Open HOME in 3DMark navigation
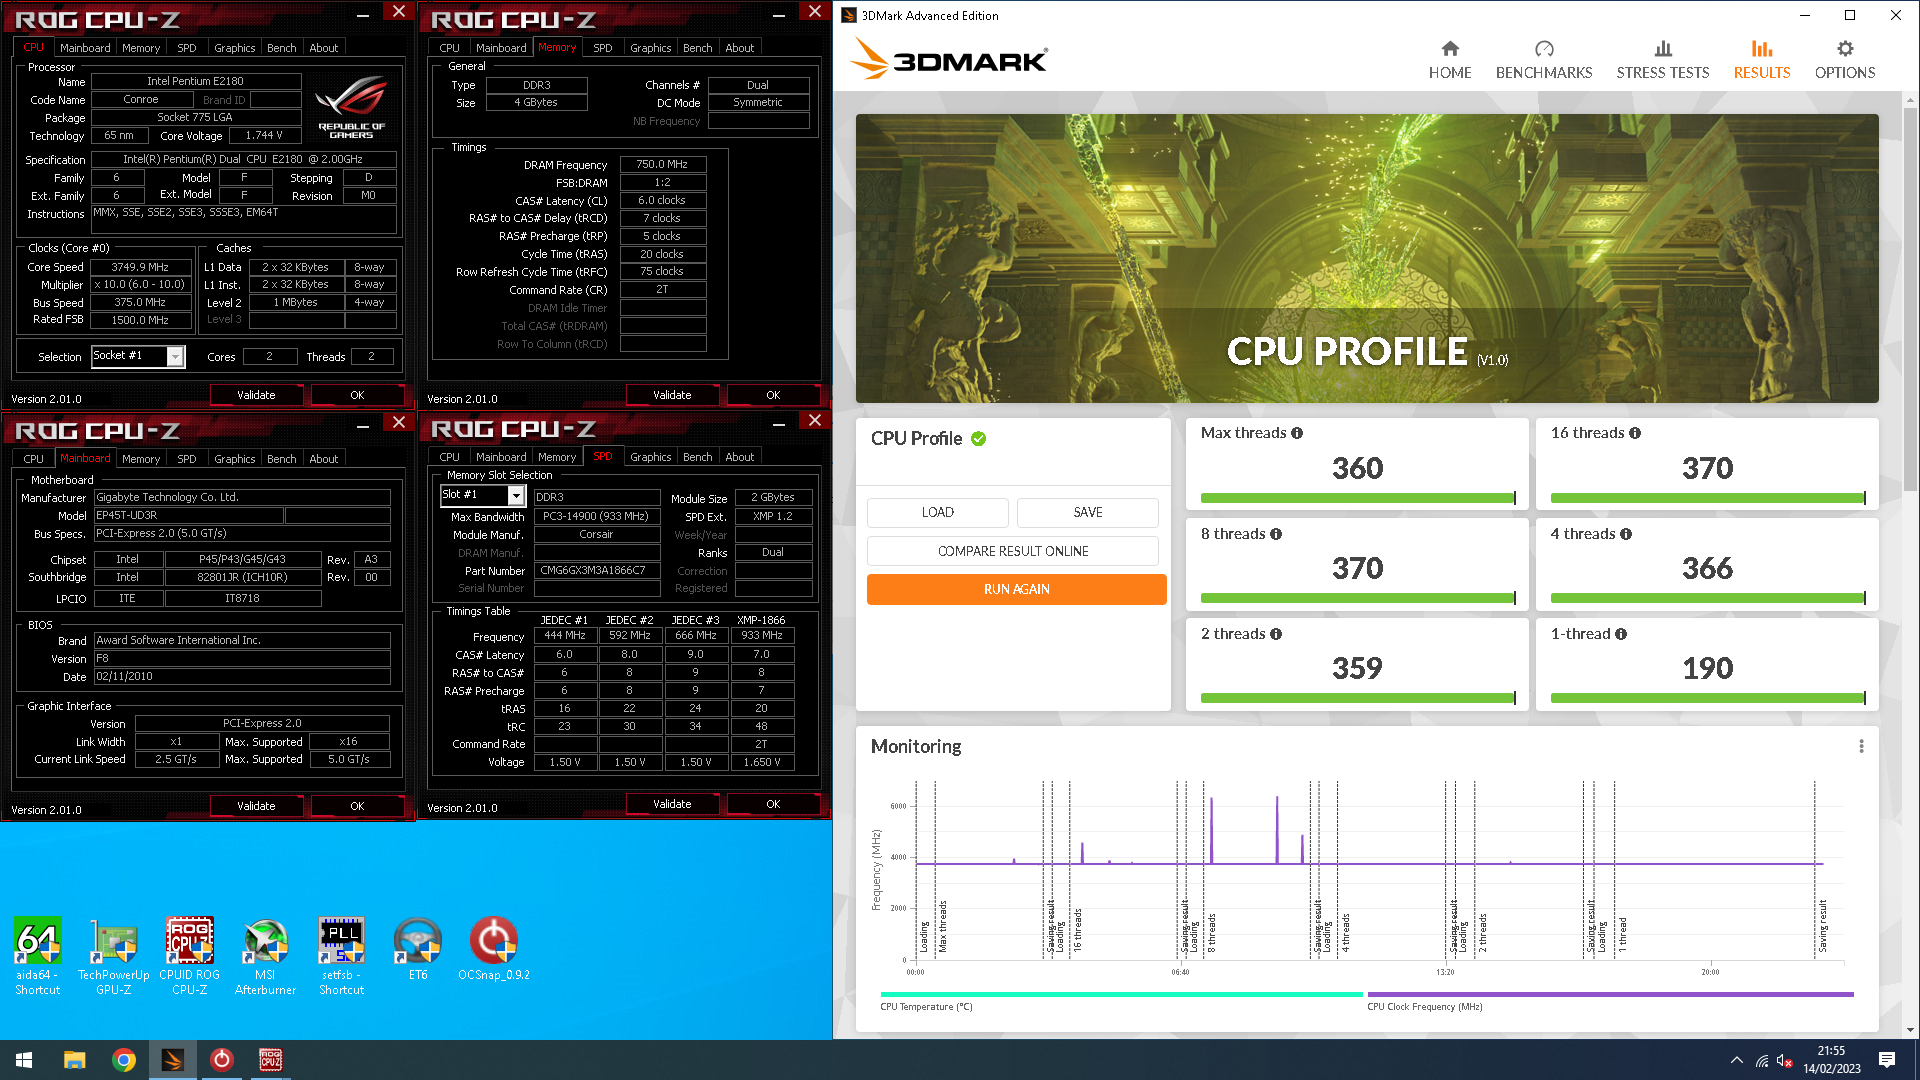 pos(1449,60)
